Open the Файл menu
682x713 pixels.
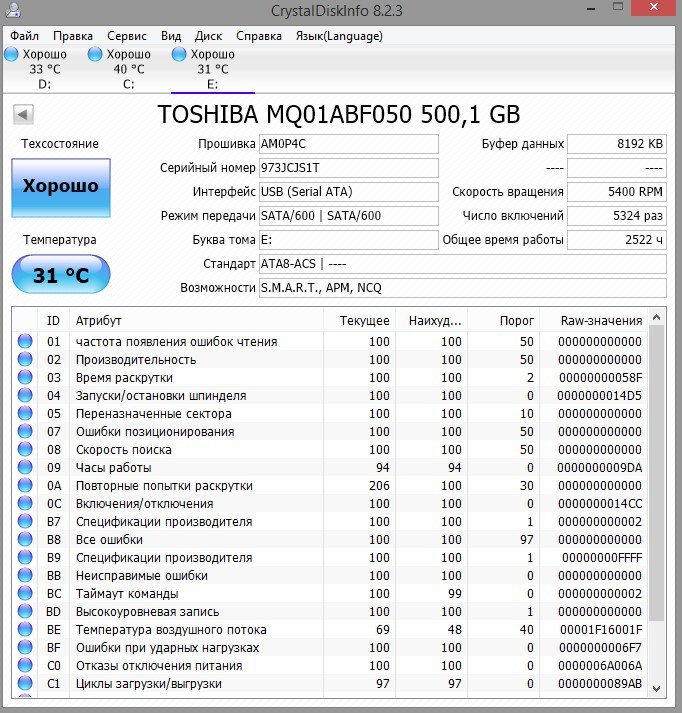[24, 36]
